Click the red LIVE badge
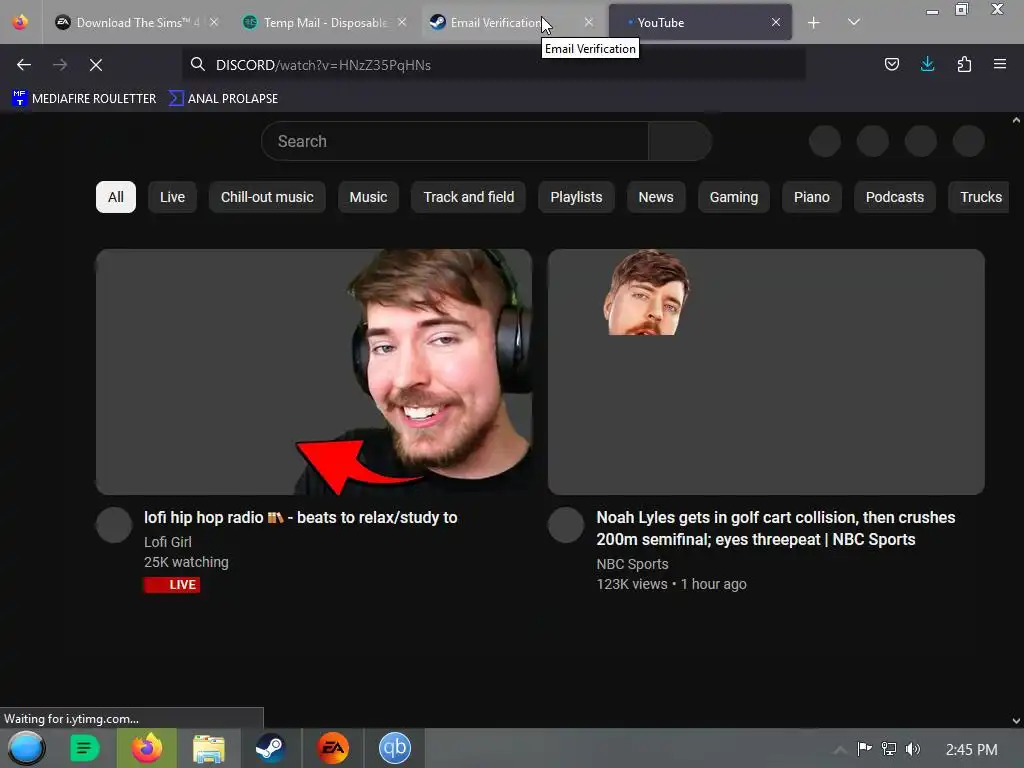This screenshot has height=768, width=1024. coord(172,584)
